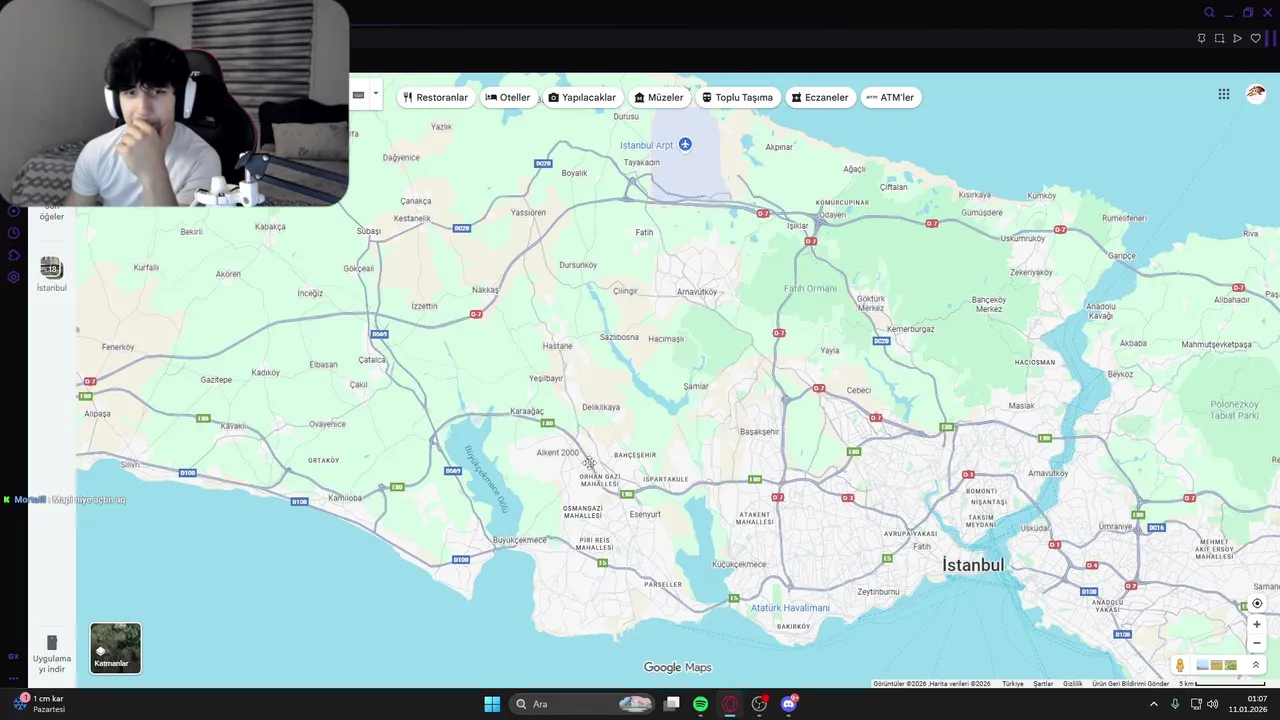The image size is (1280, 720).
Task: Filter map by Toplu Taşıma
Action: click(738, 97)
